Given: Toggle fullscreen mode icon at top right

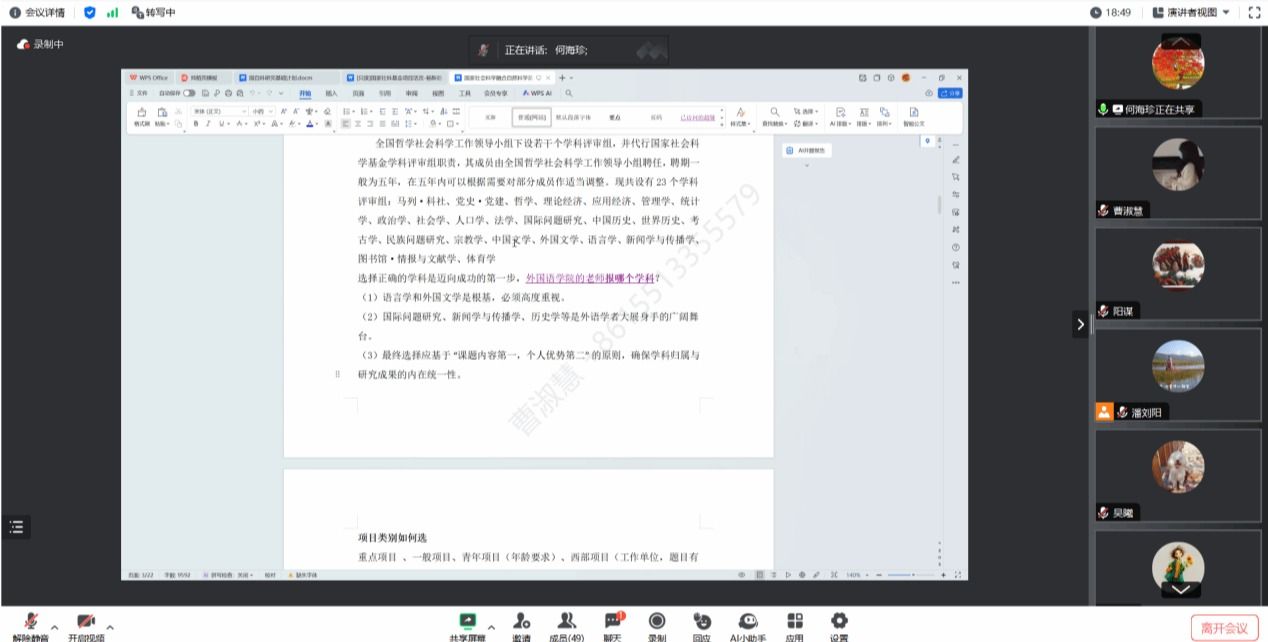Looking at the screenshot, I should pos(1255,12).
